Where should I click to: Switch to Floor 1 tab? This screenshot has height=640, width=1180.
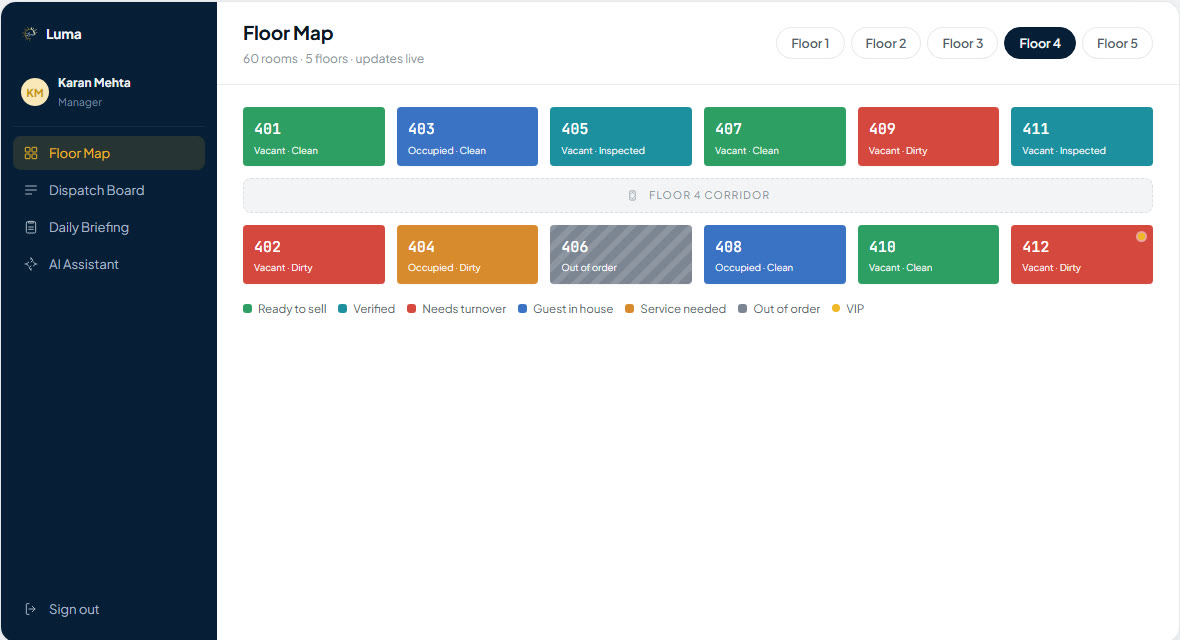point(810,44)
